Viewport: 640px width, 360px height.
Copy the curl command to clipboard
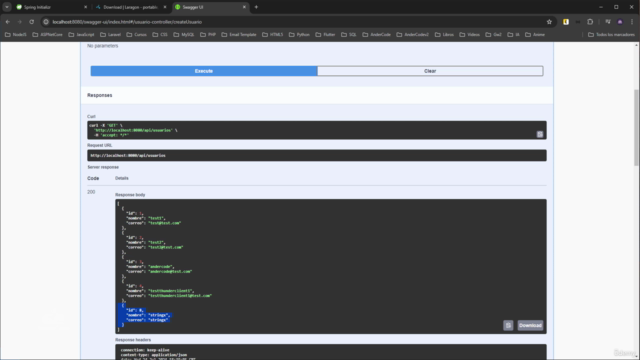(x=540, y=134)
